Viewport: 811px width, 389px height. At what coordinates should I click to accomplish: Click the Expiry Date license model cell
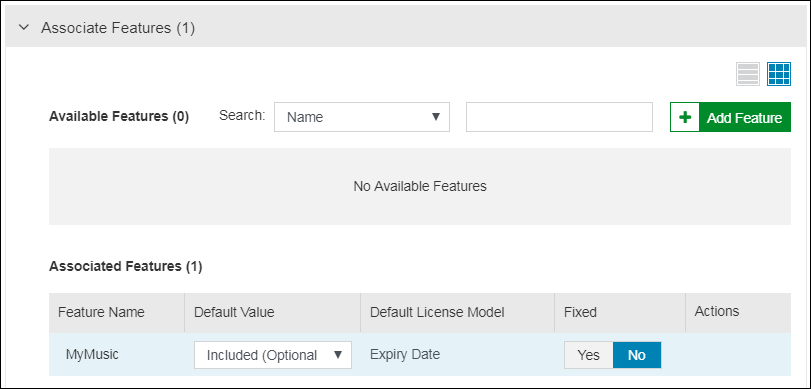click(x=405, y=354)
